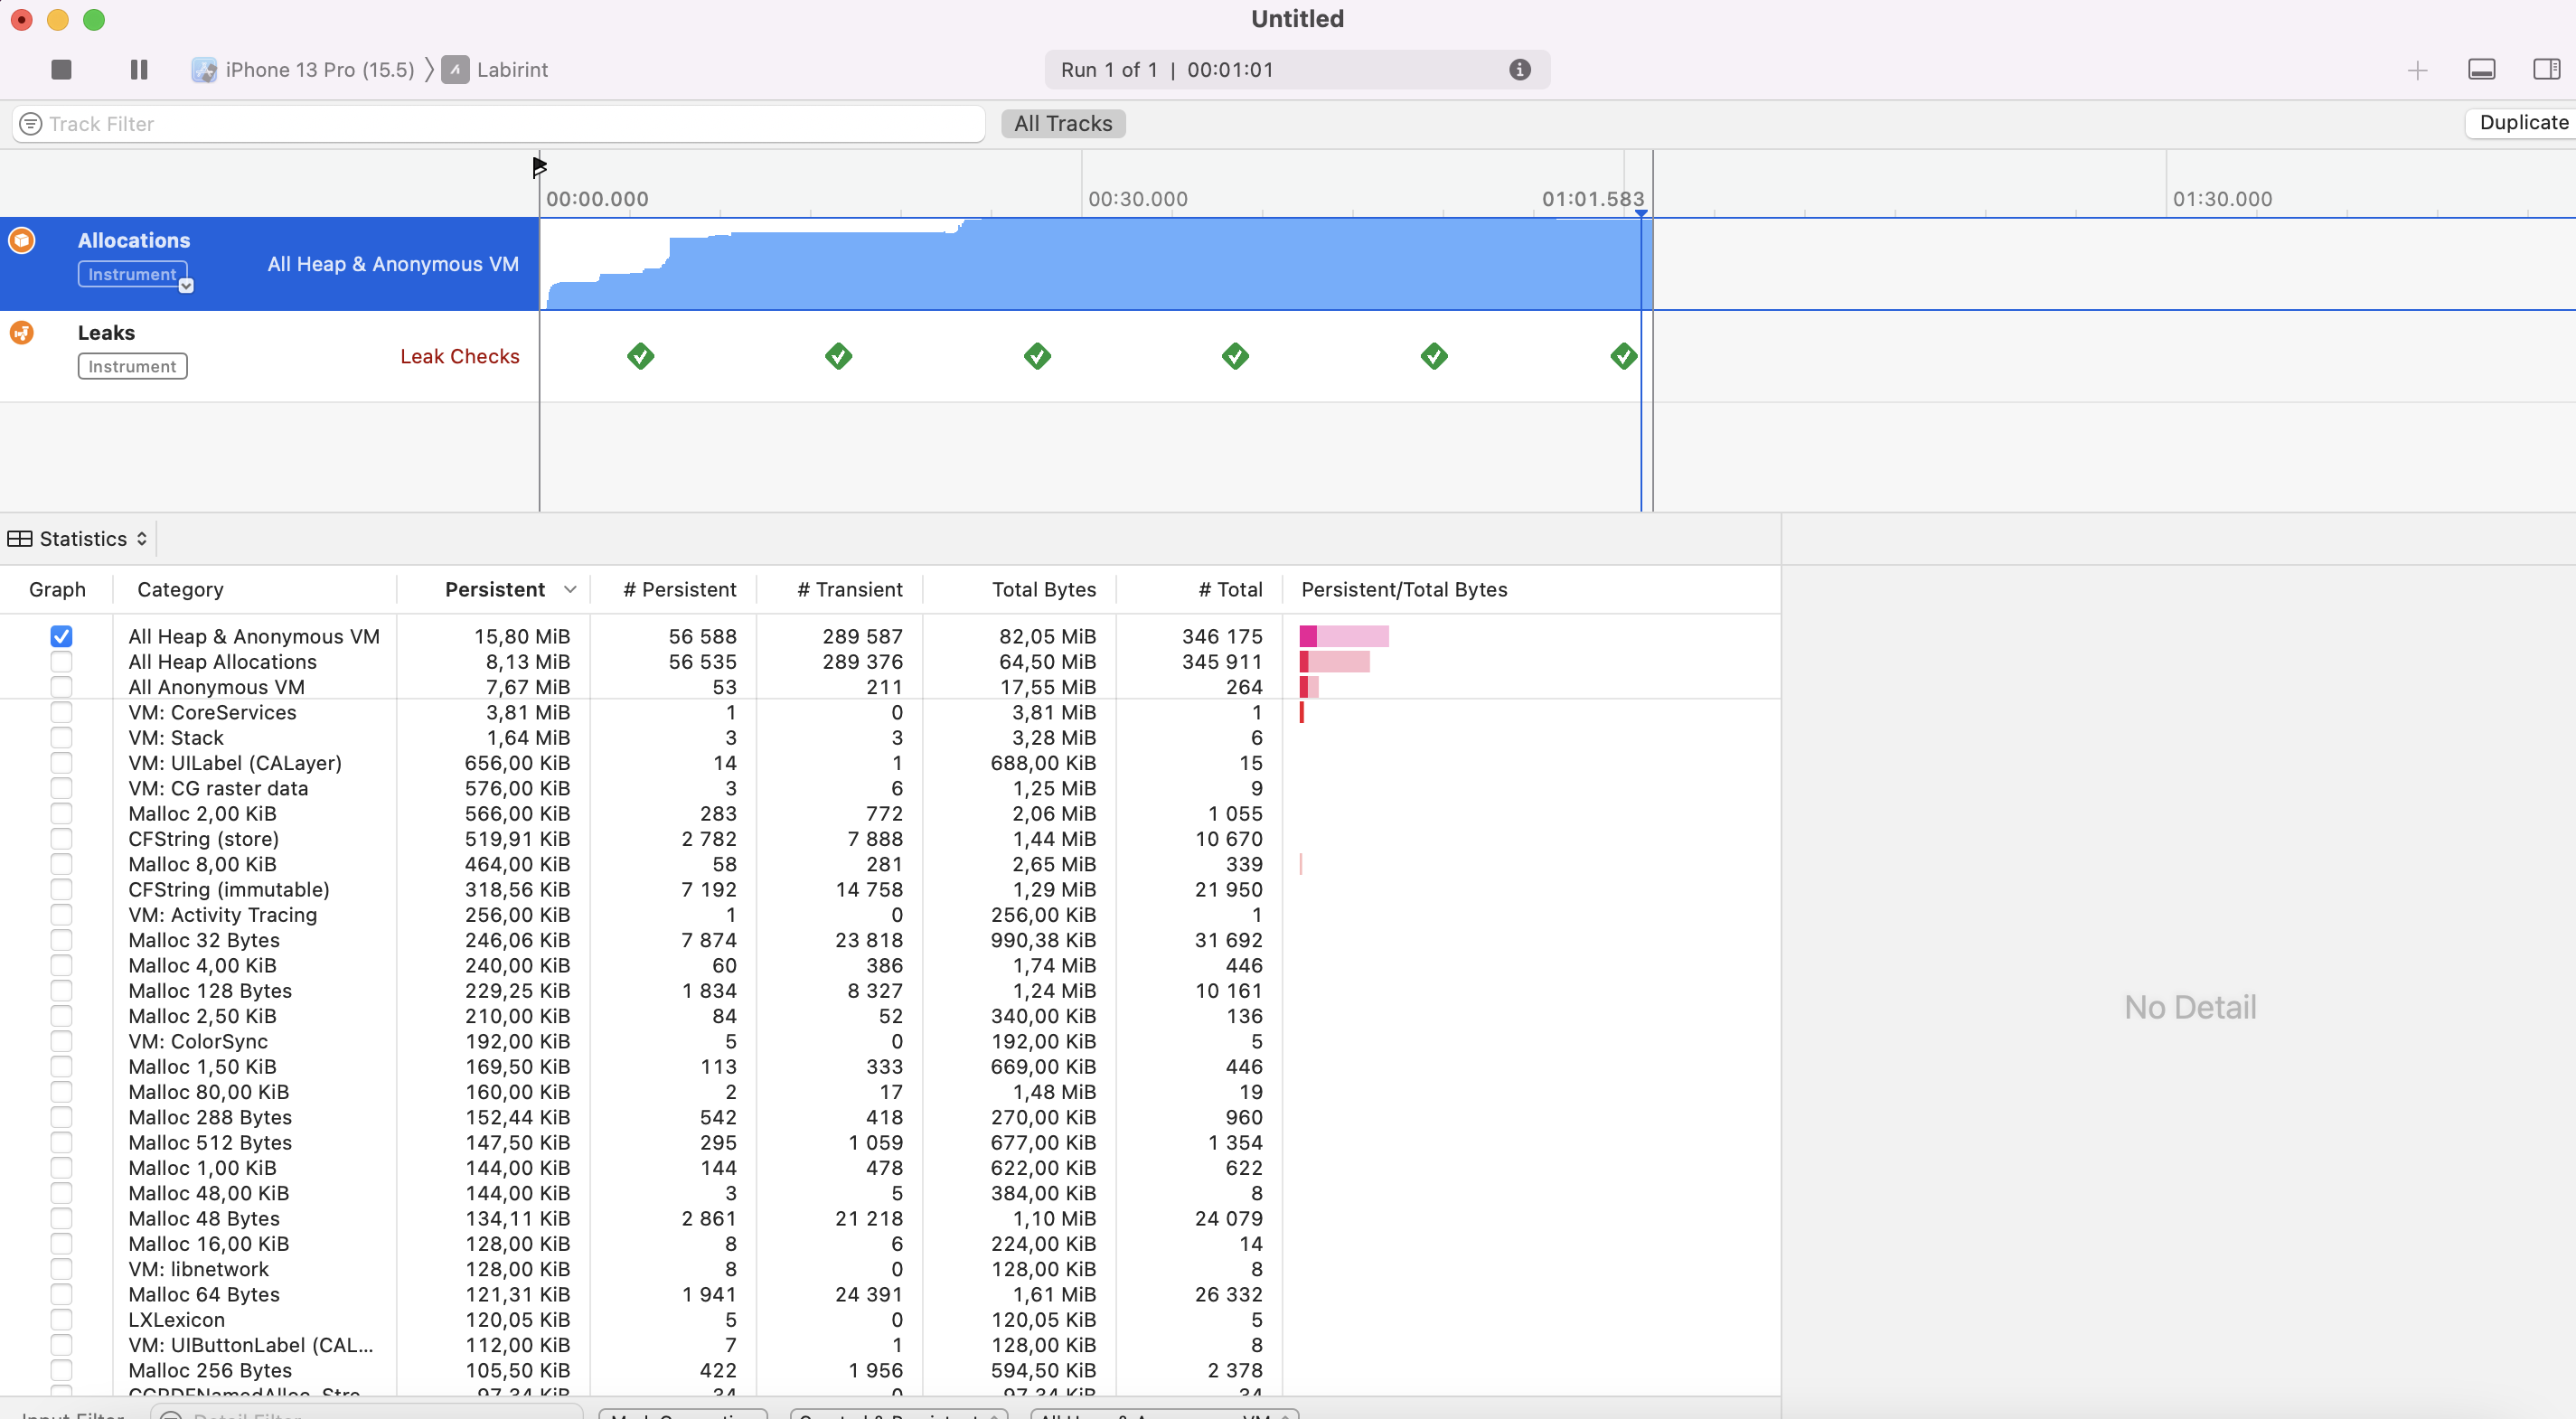Toggle the bottom detail pane icon

2481,69
